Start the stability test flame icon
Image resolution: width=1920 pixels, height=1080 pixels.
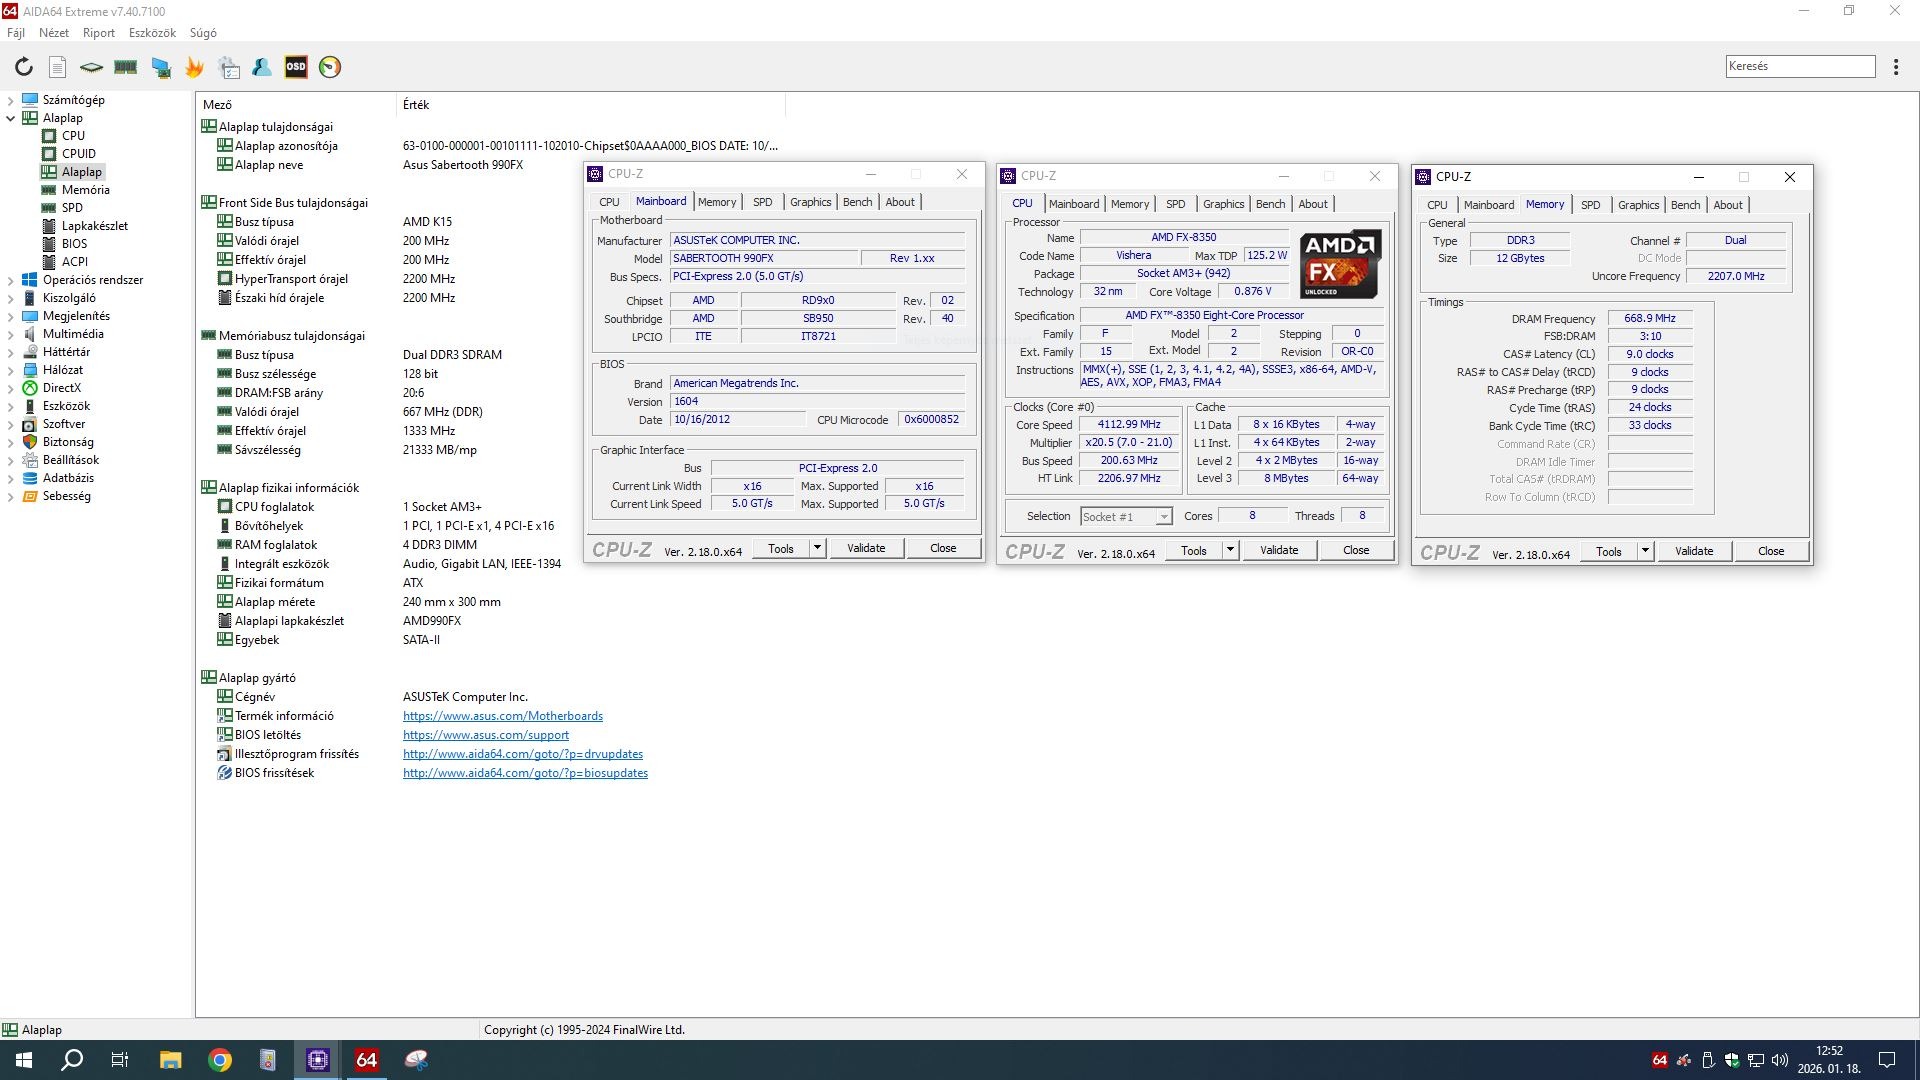coord(195,67)
